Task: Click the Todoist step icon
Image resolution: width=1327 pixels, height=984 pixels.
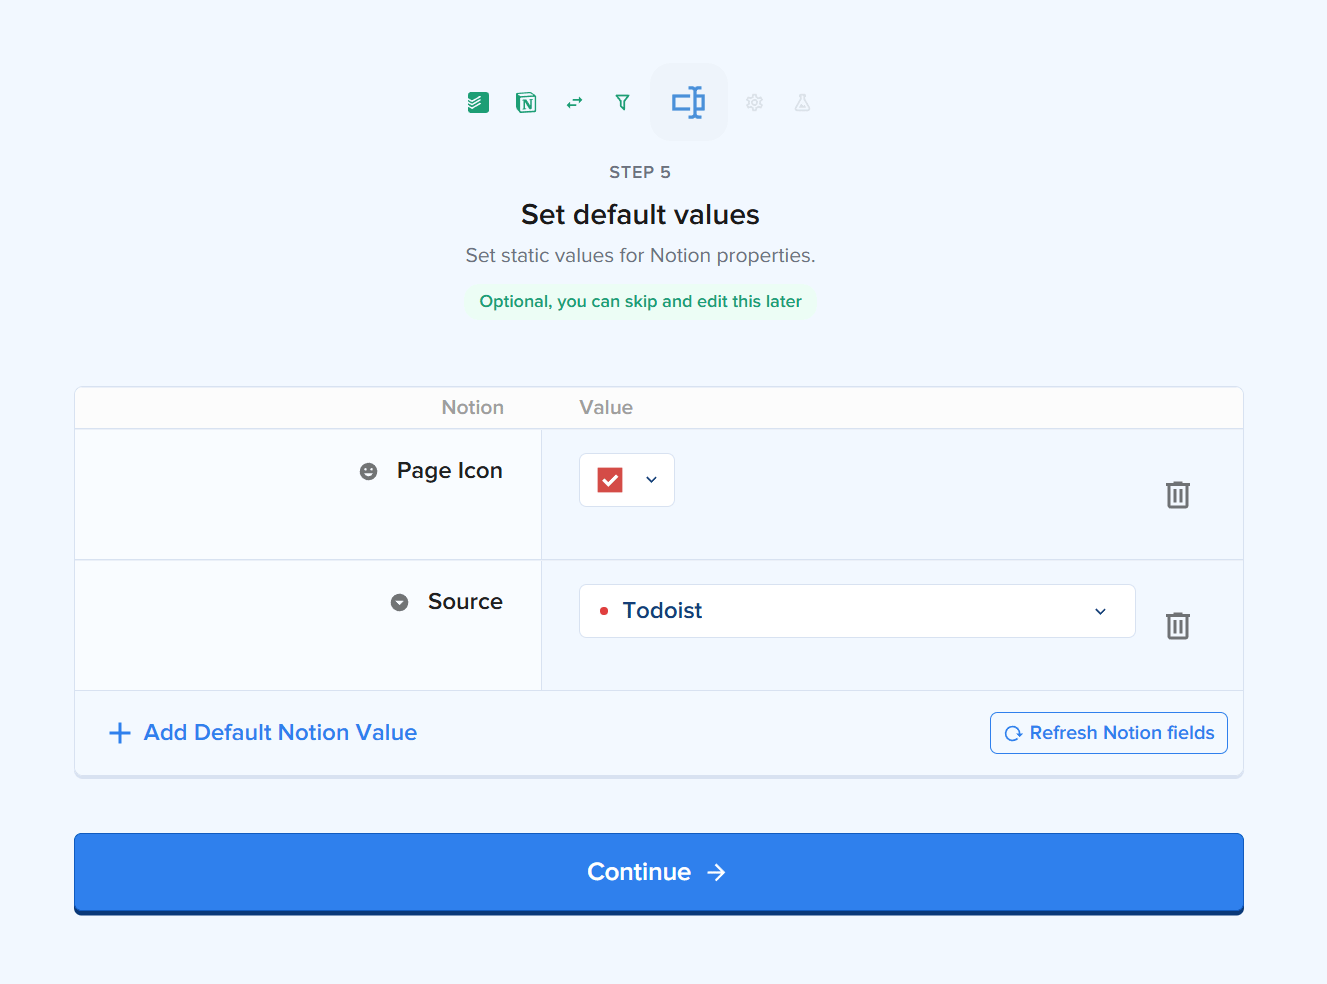Action: [478, 102]
